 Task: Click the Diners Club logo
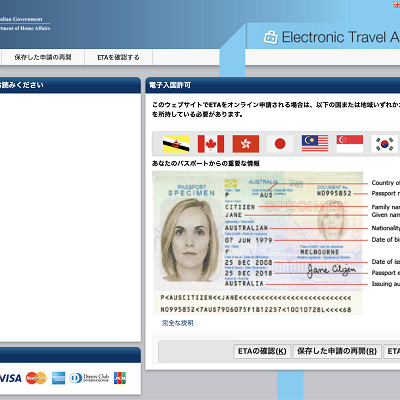pos(89,378)
